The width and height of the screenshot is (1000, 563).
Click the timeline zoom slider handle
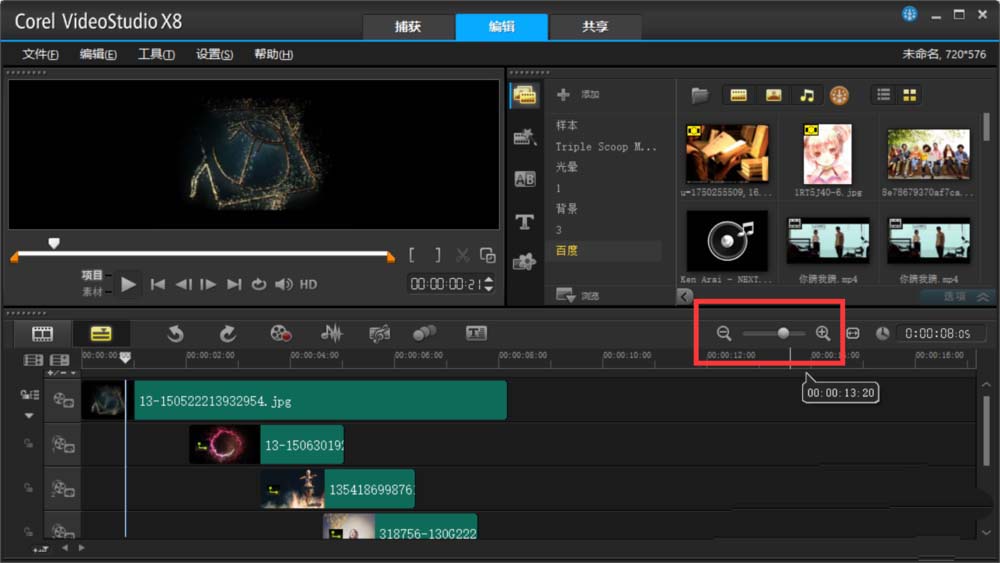pyautogui.click(x=783, y=333)
